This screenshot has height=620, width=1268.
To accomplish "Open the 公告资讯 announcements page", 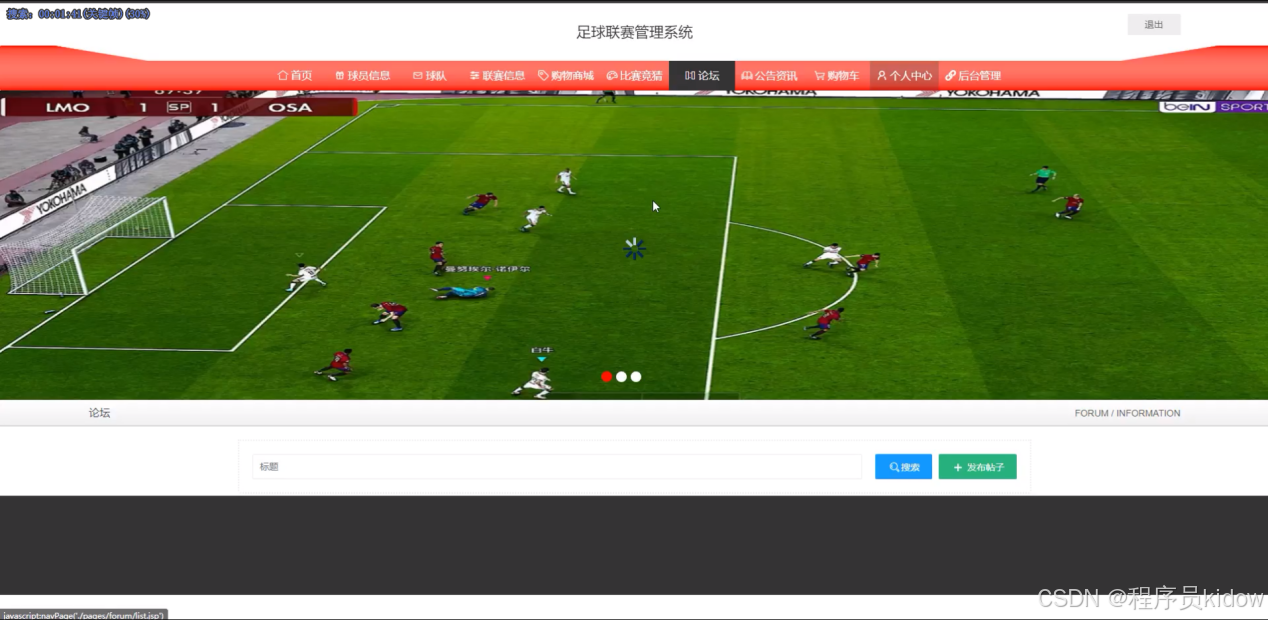I will click(x=769, y=75).
